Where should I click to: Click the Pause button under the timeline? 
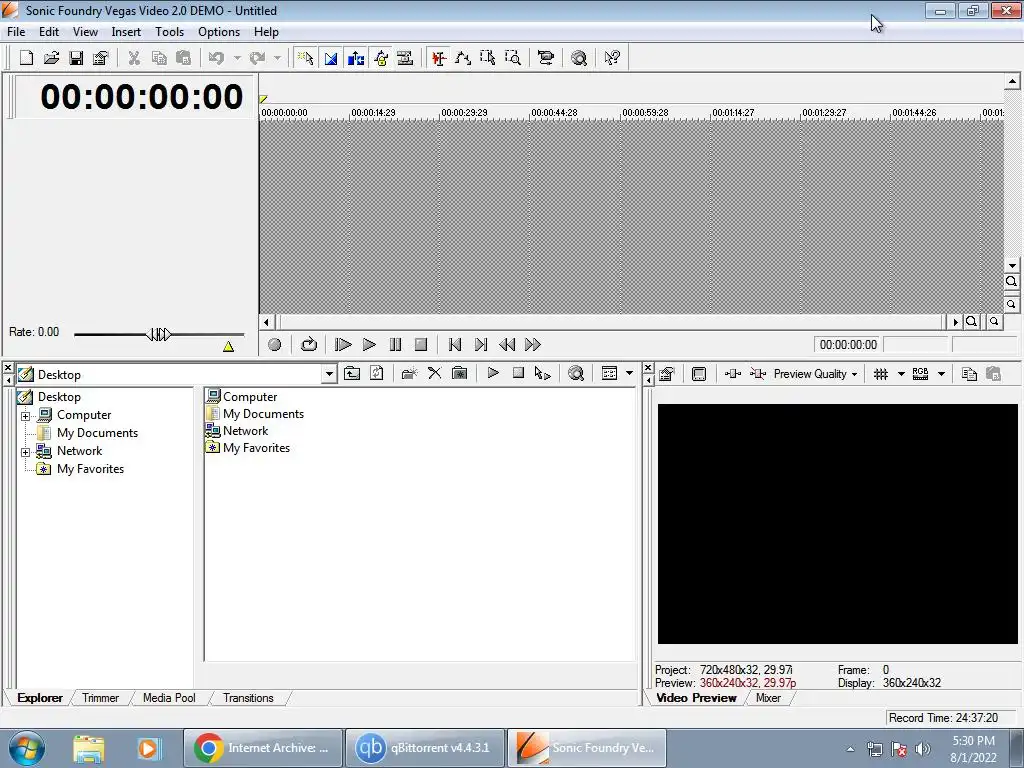tap(395, 345)
